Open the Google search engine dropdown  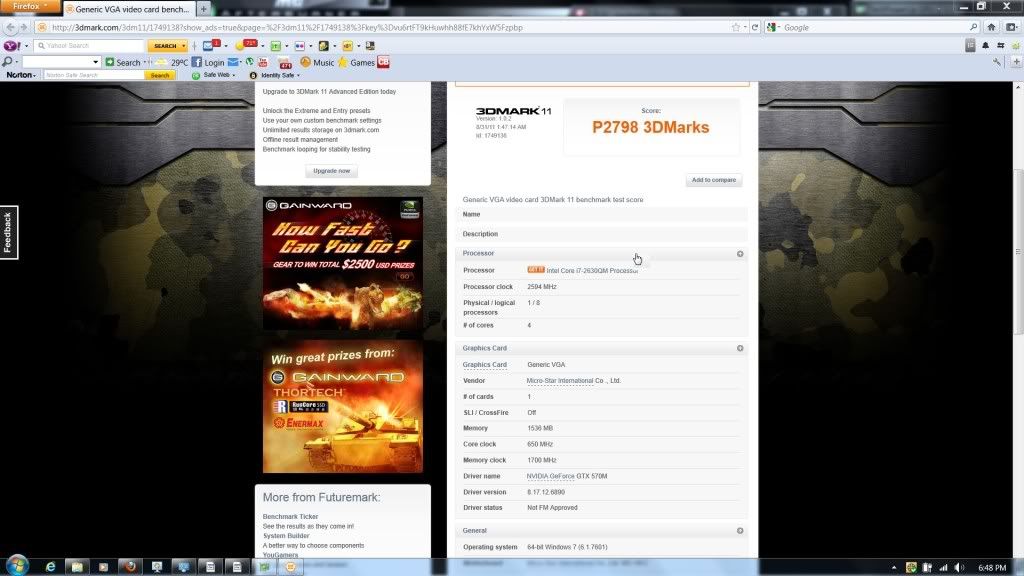click(x=774, y=27)
